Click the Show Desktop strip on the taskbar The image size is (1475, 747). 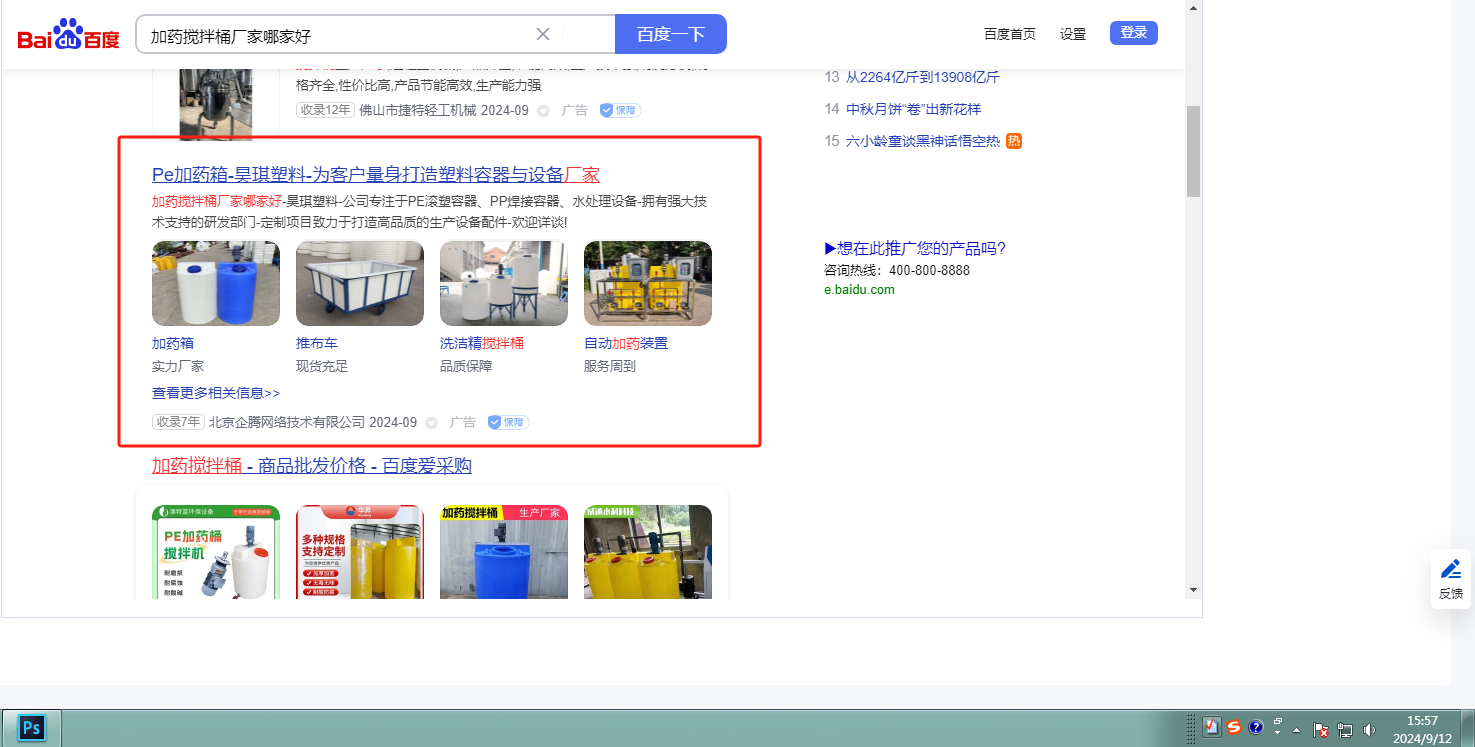click(x=1467, y=727)
